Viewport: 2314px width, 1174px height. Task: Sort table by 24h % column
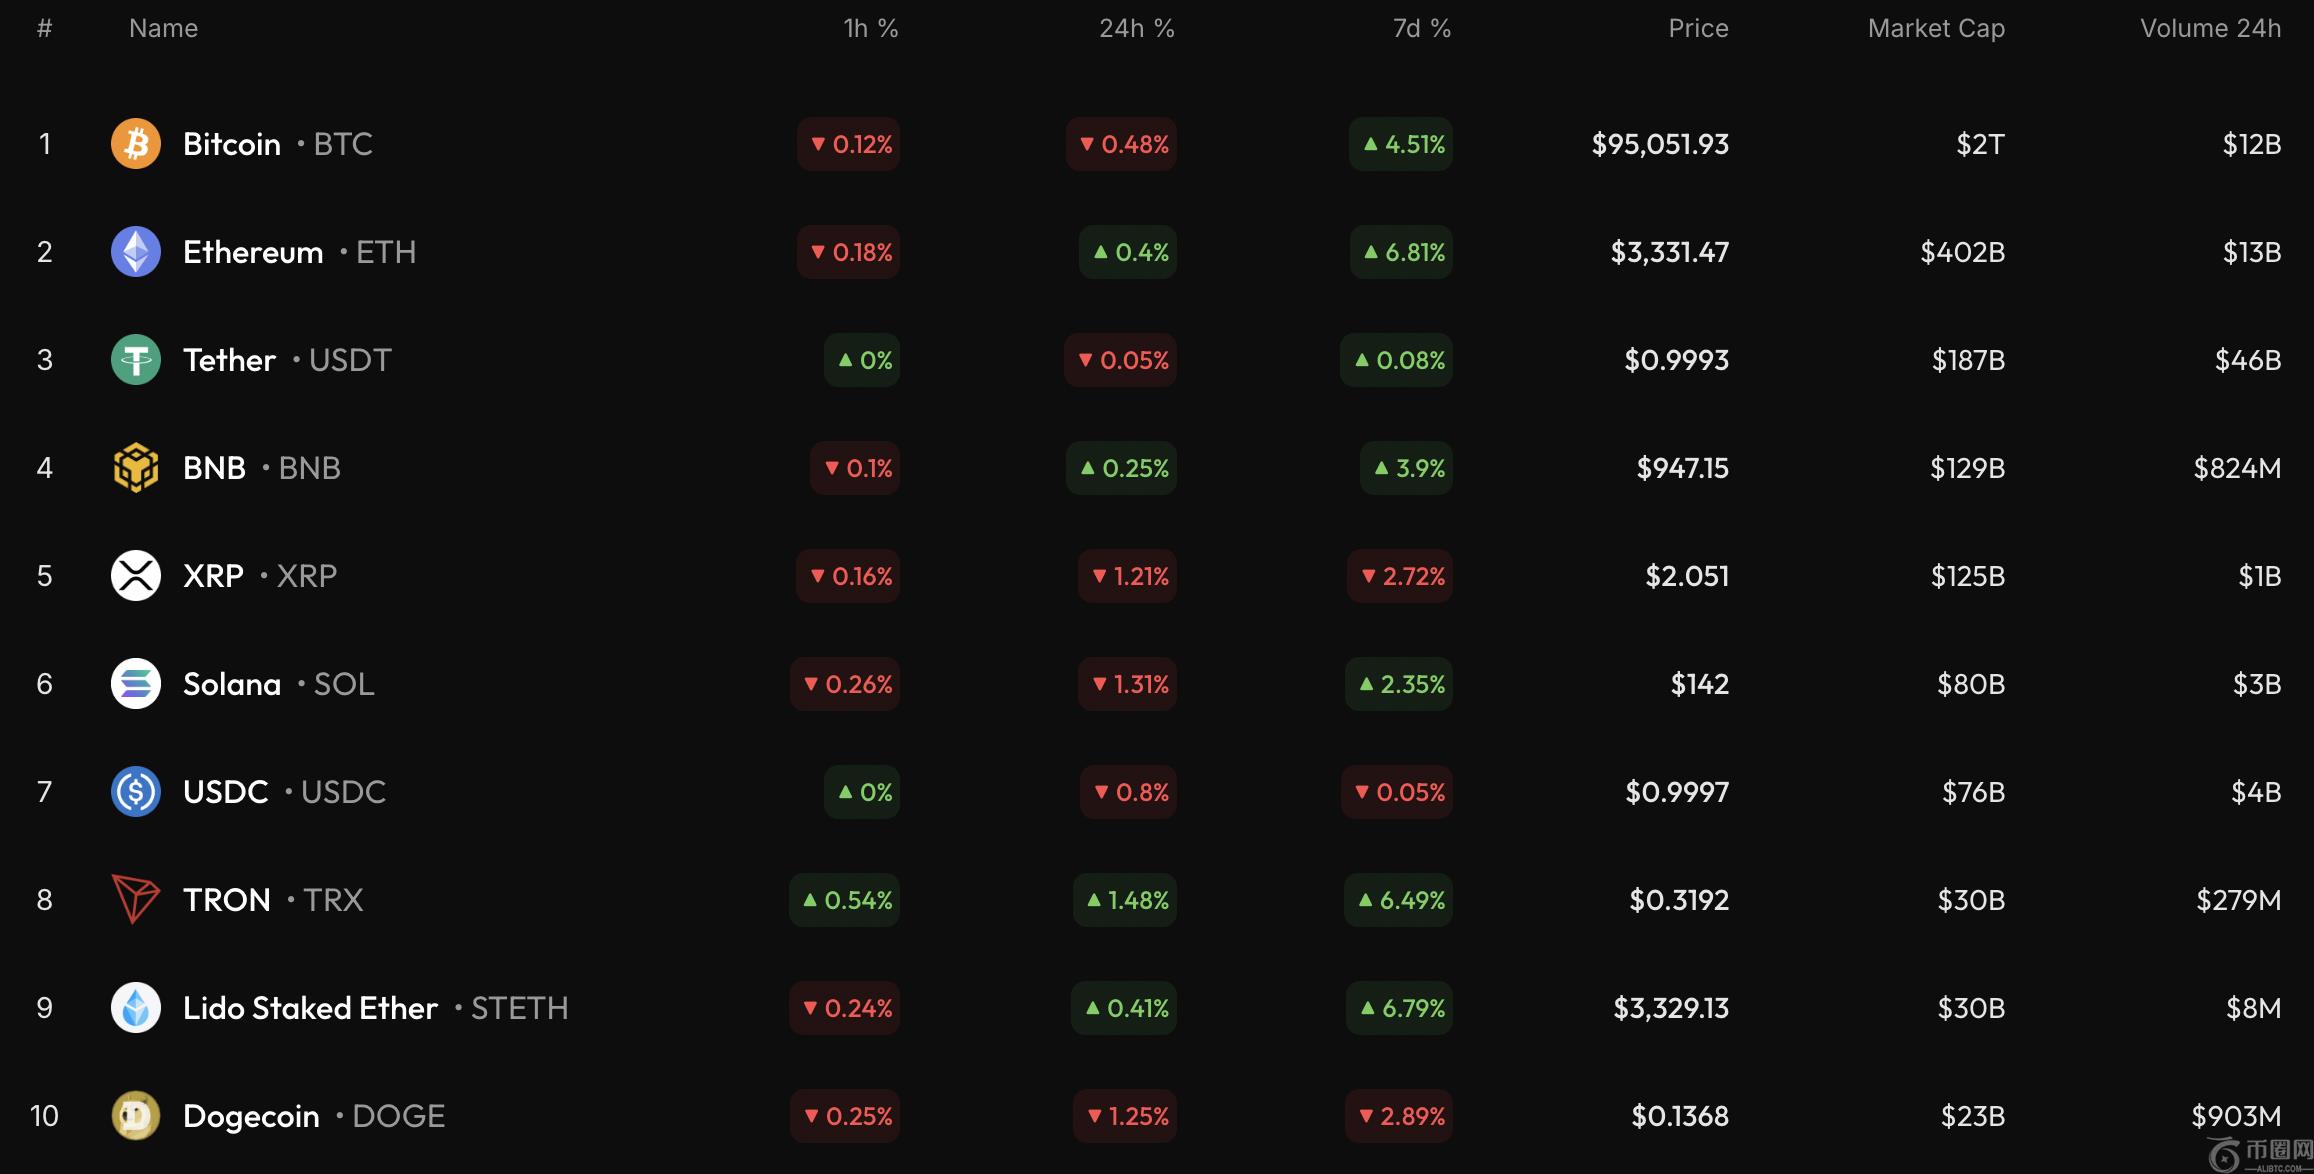[x=1136, y=28]
